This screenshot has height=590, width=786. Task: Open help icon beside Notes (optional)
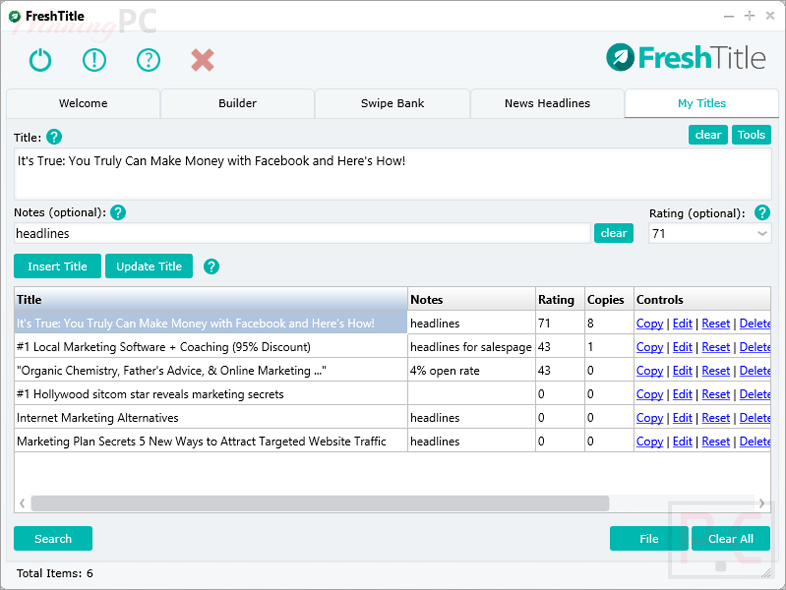[x=118, y=213]
